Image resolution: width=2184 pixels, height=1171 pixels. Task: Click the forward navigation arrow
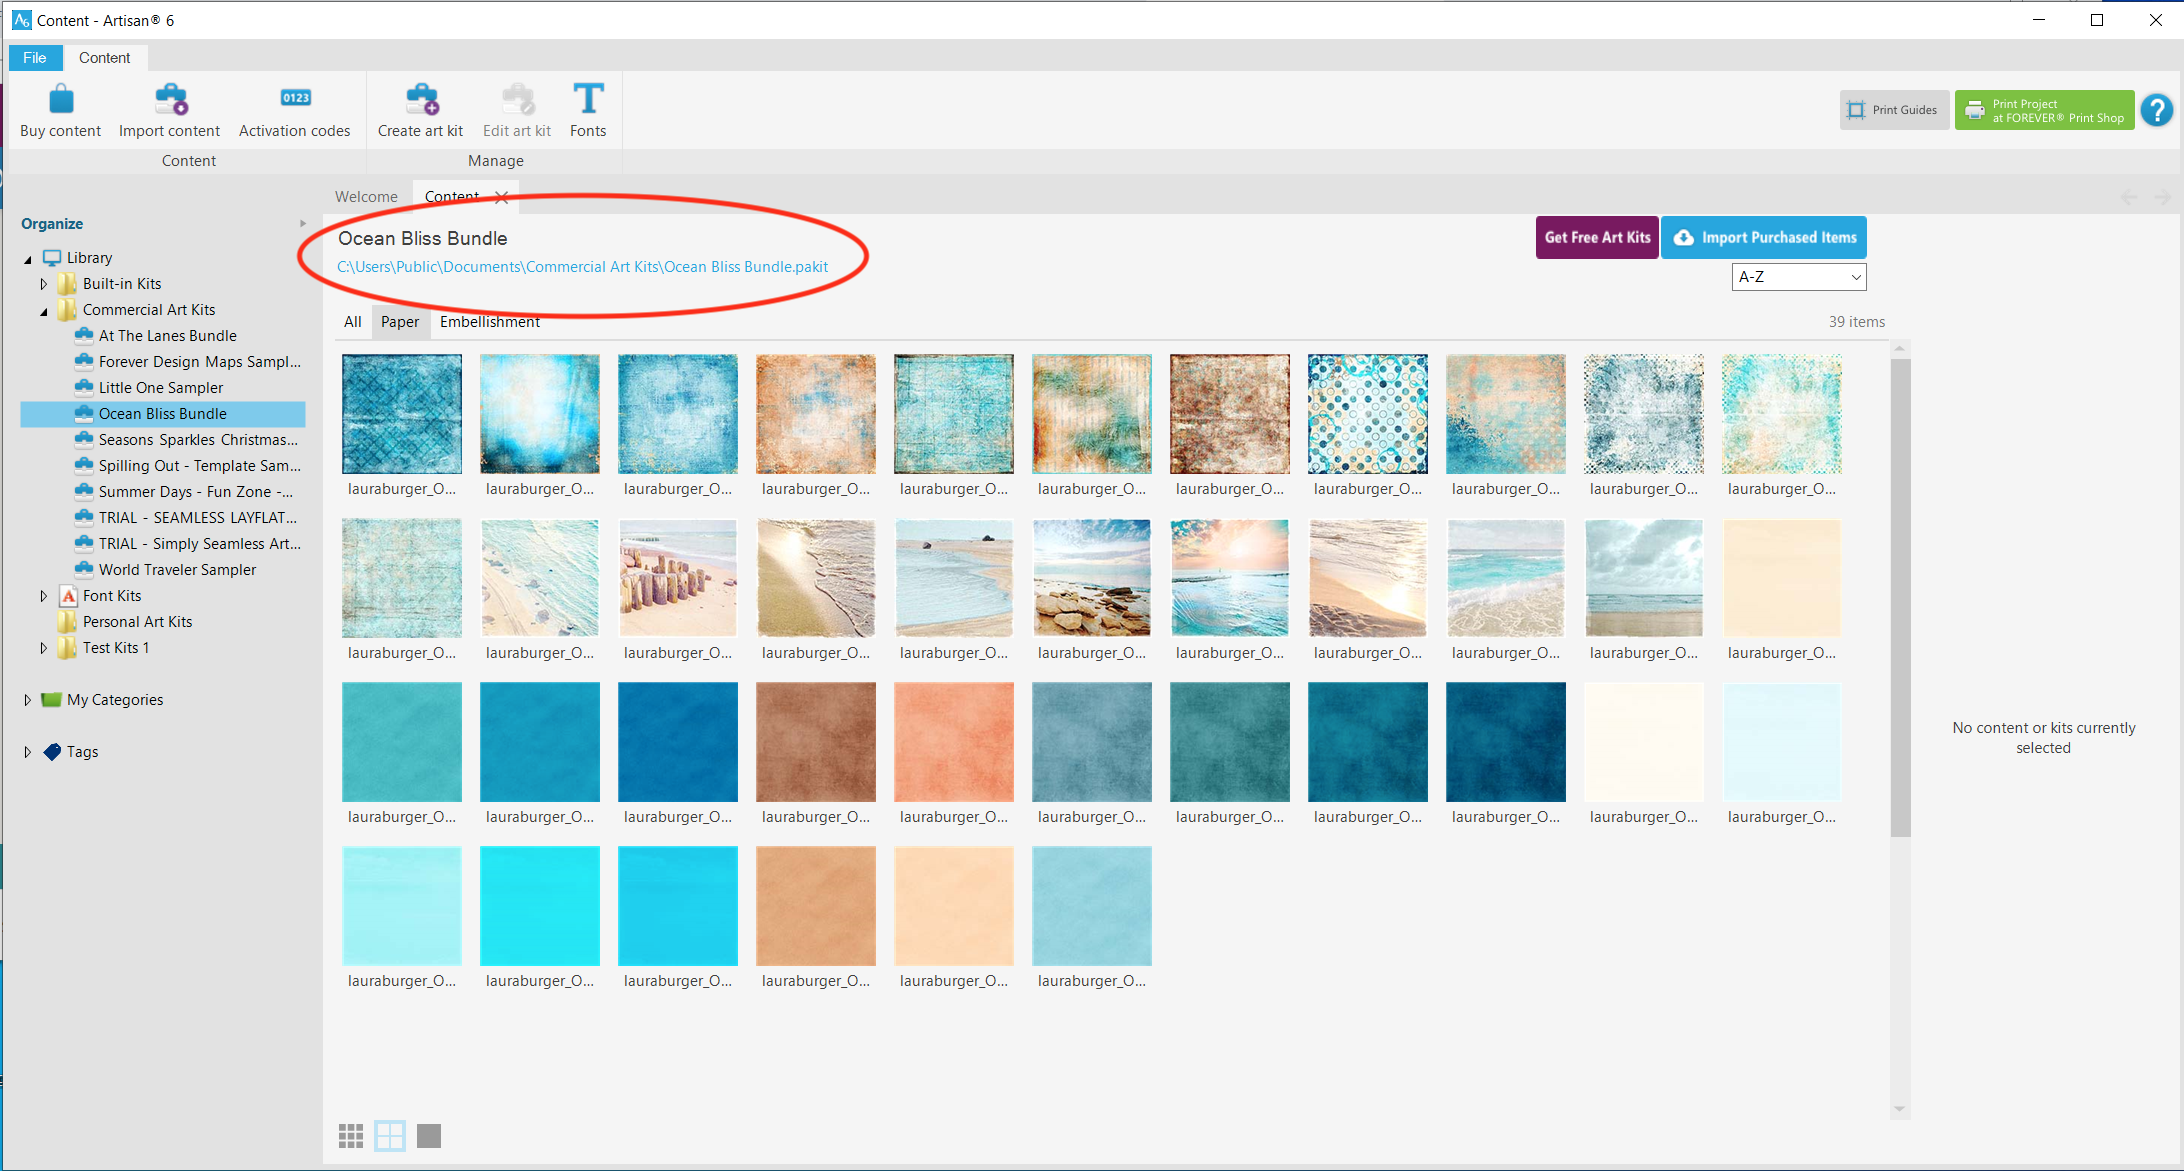2163,198
